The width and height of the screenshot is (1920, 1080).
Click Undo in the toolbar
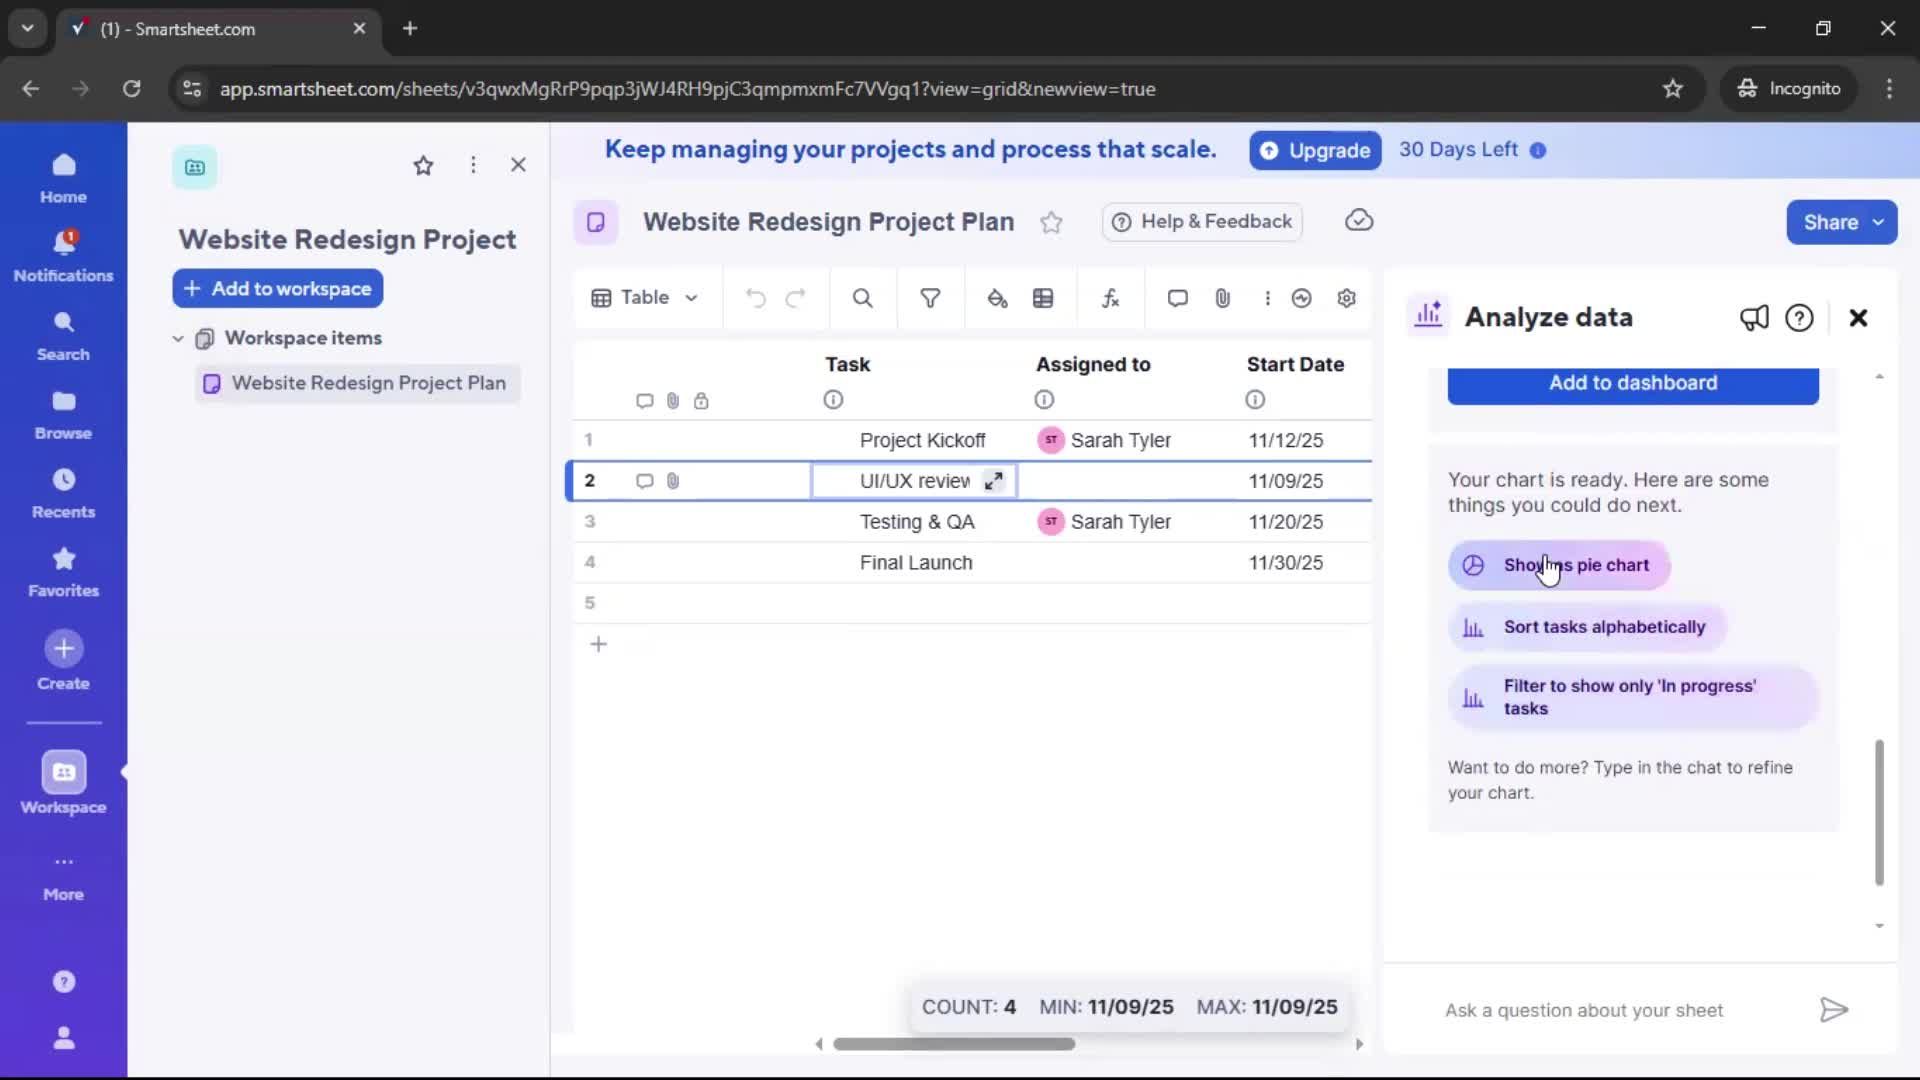coord(755,298)
